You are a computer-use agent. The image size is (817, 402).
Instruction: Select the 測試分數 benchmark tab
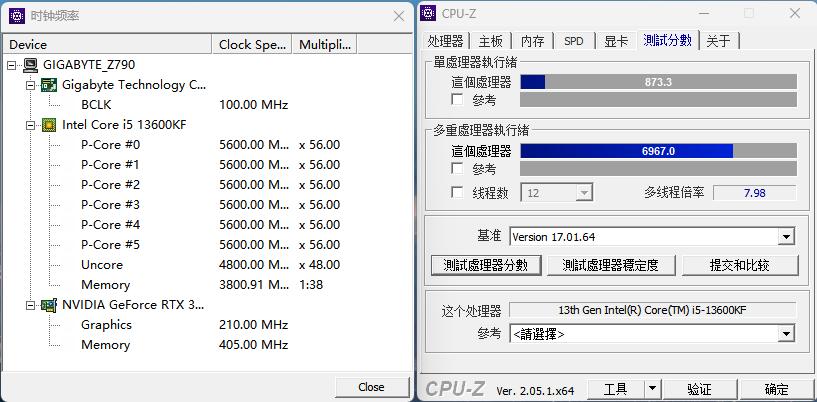[x=667, y=40]
